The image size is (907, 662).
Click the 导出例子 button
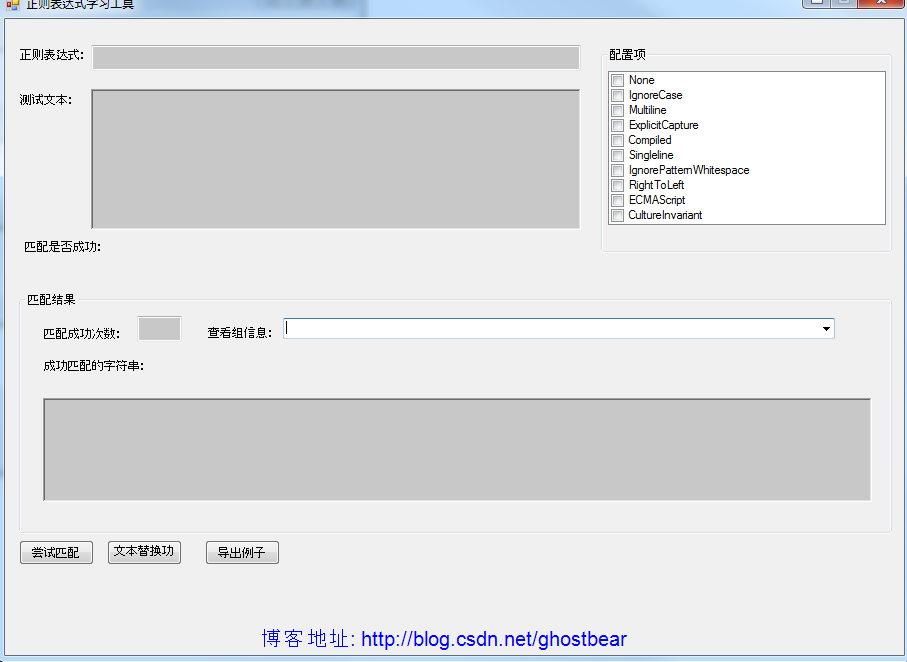click(242, 553)
